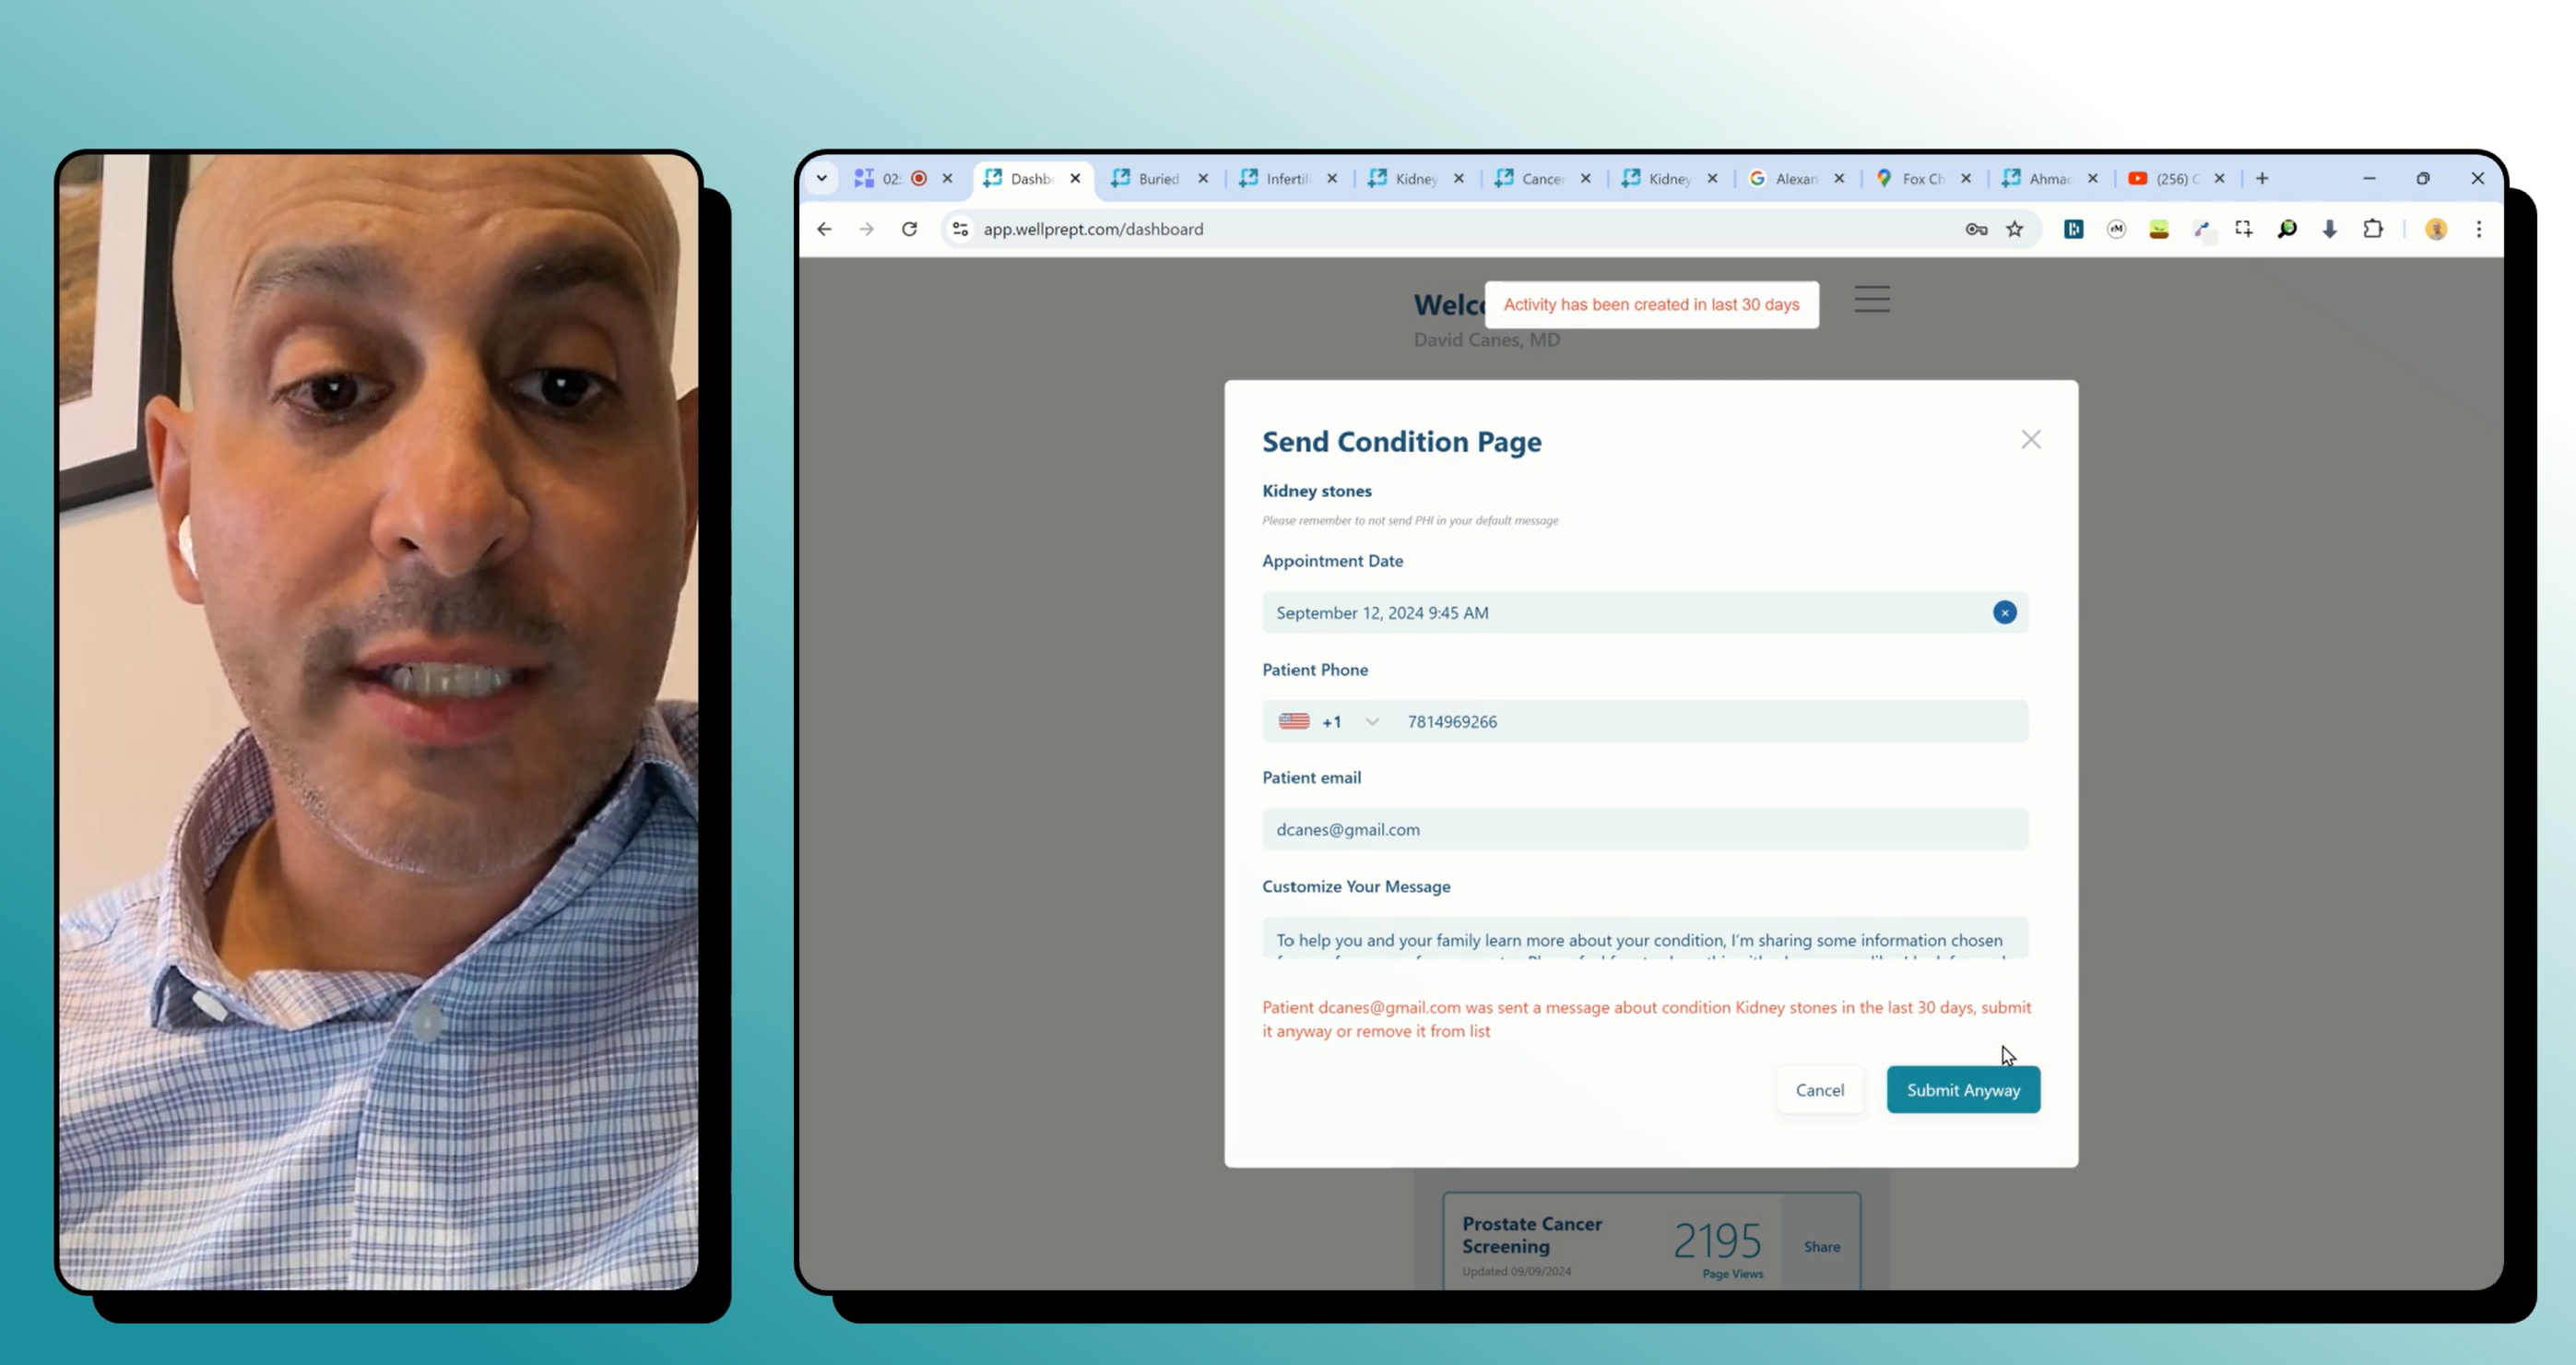Click the Customize Your Message text area
2576x1365 pixels.
pos(1644,939)
